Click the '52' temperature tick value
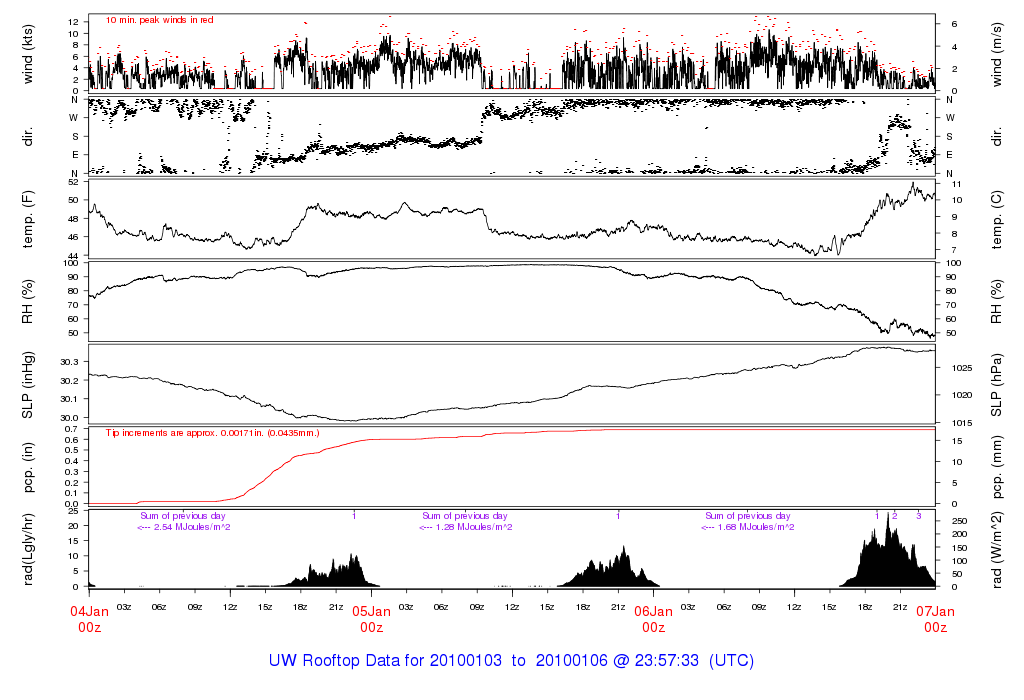 point(73,182)
